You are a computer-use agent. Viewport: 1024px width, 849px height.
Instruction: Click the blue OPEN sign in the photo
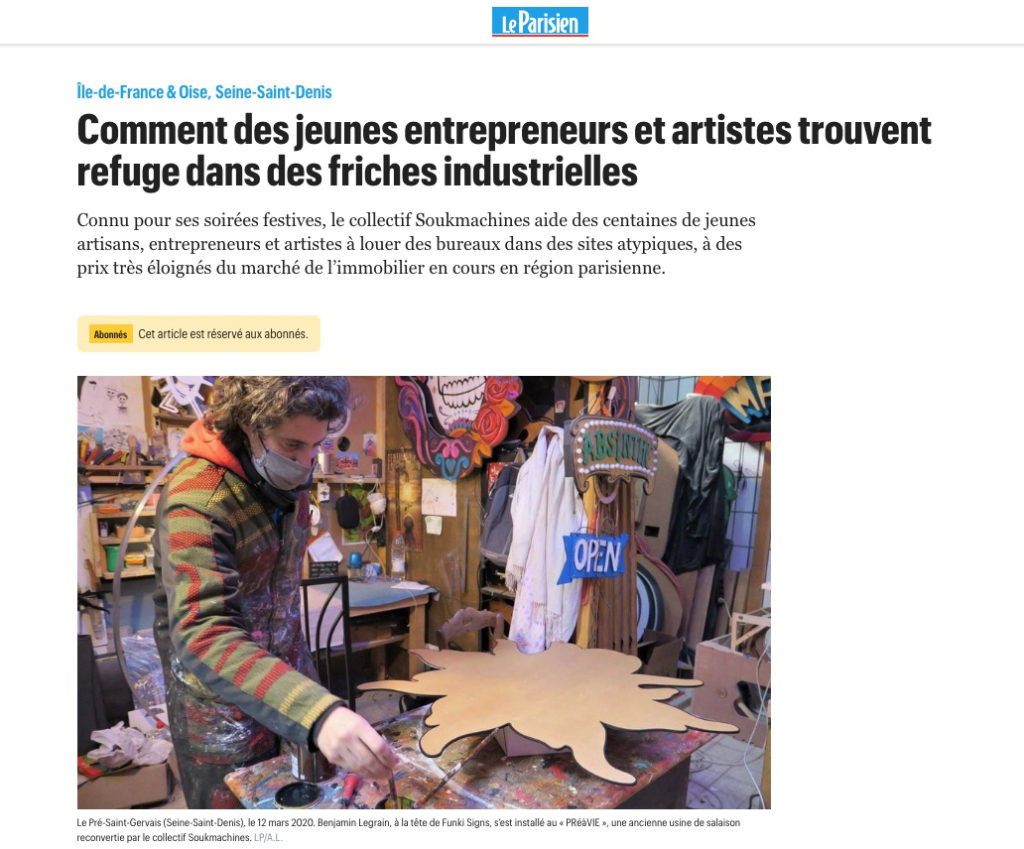tap(594, 557)
